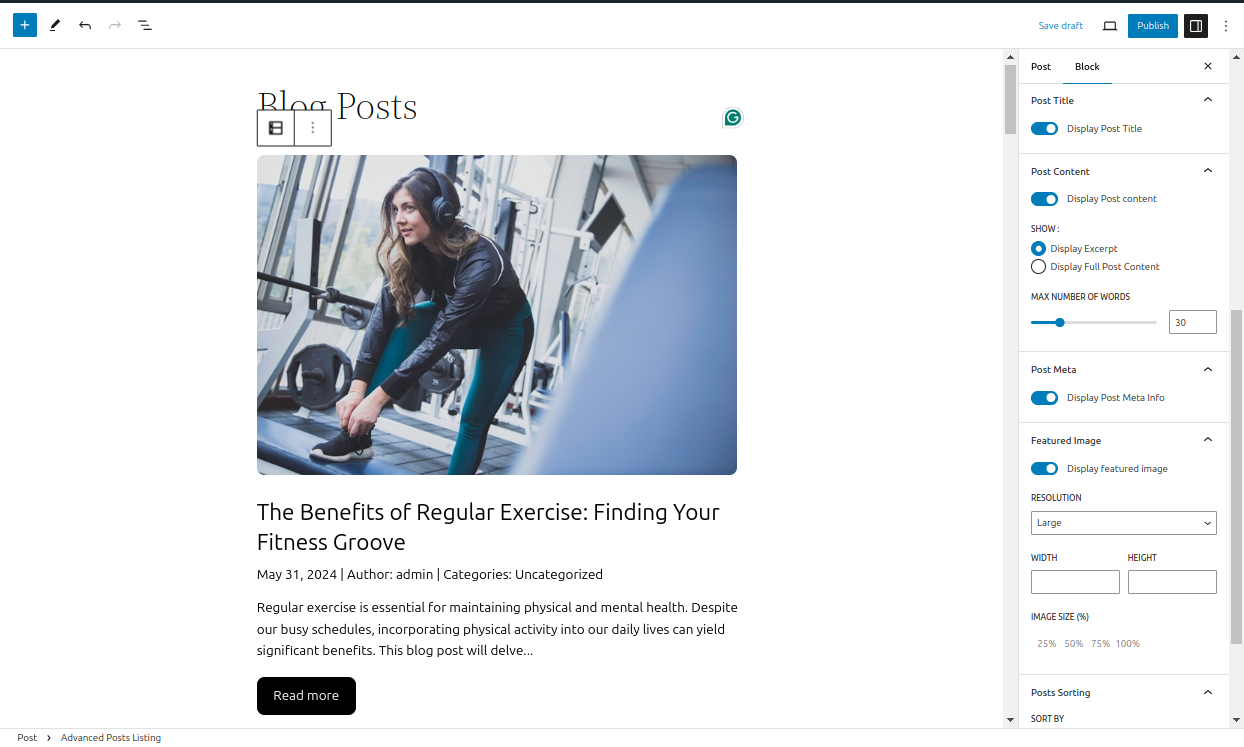Click the Publish button
The height and width of the screenshot is (747, 1244).
coord(1152,26)
